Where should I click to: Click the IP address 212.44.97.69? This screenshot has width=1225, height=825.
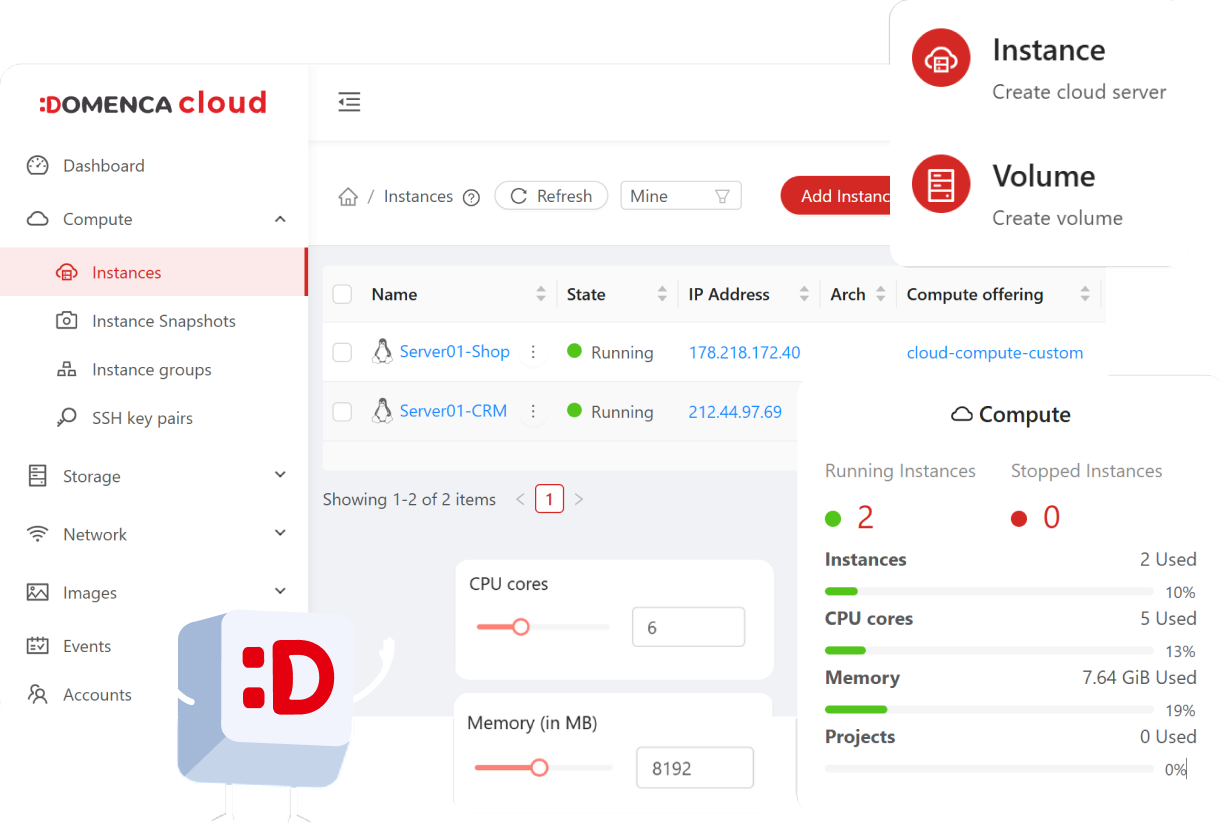tap(735, 411)
